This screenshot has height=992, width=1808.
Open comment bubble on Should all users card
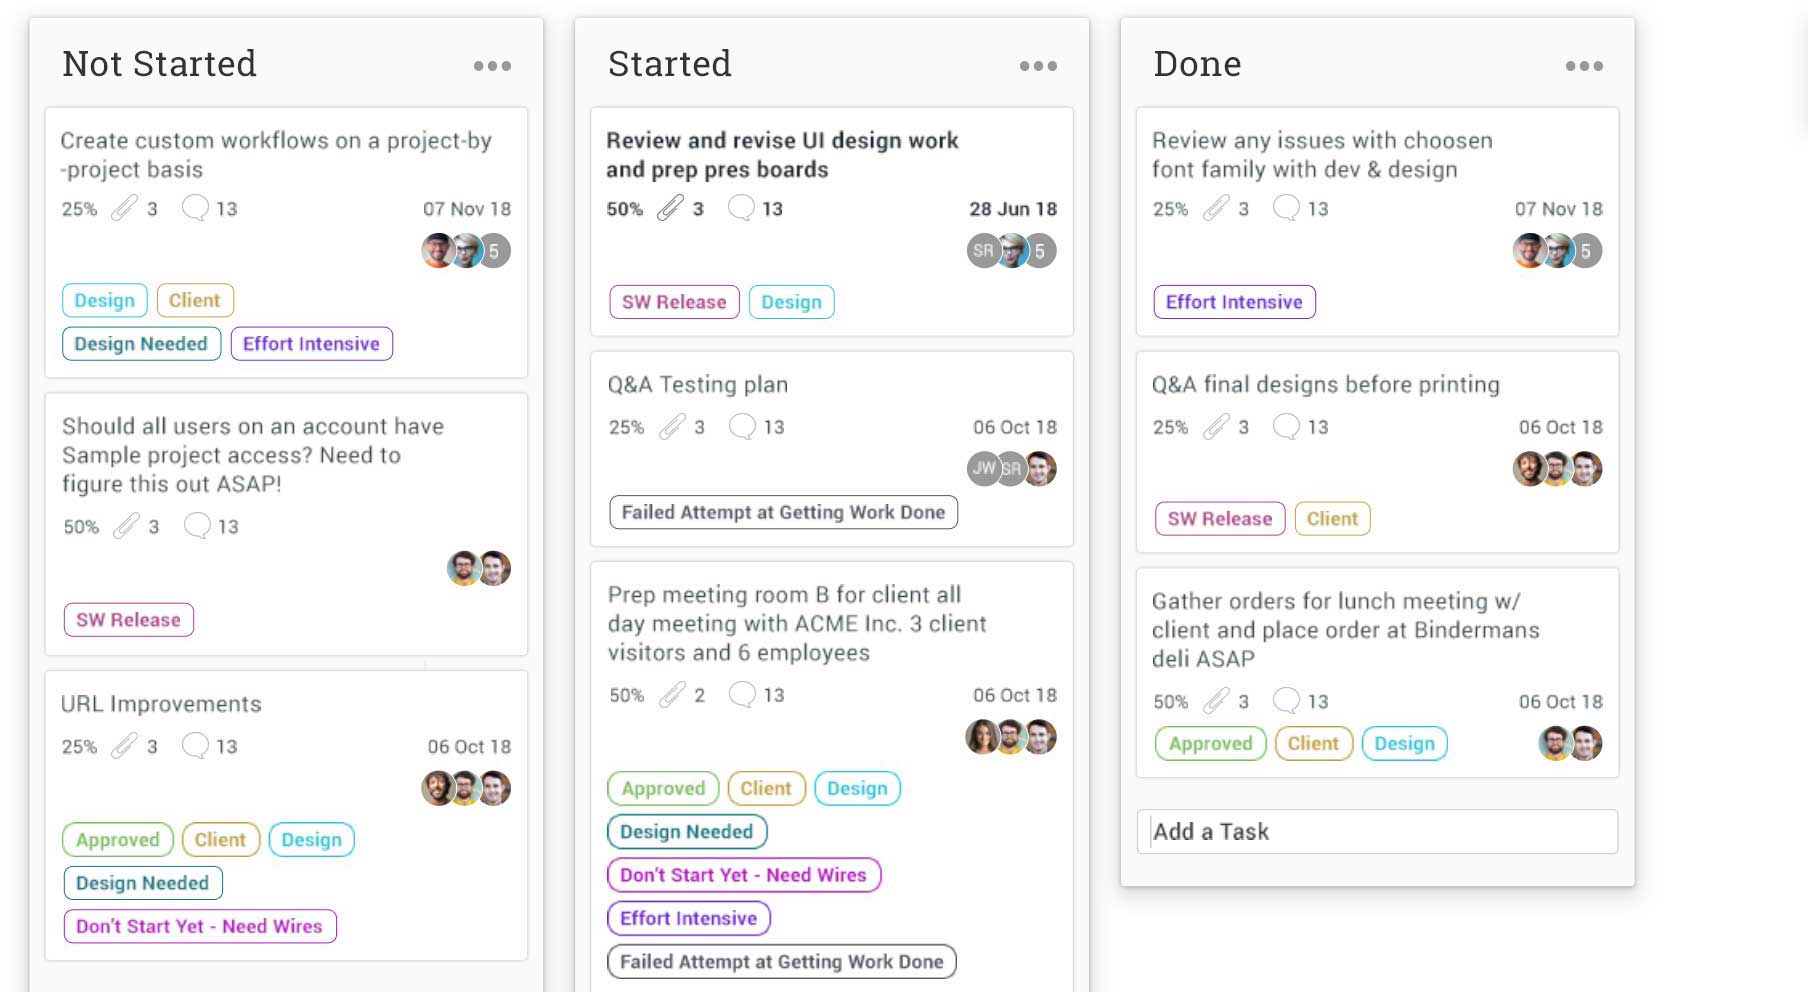pos(197,526)
